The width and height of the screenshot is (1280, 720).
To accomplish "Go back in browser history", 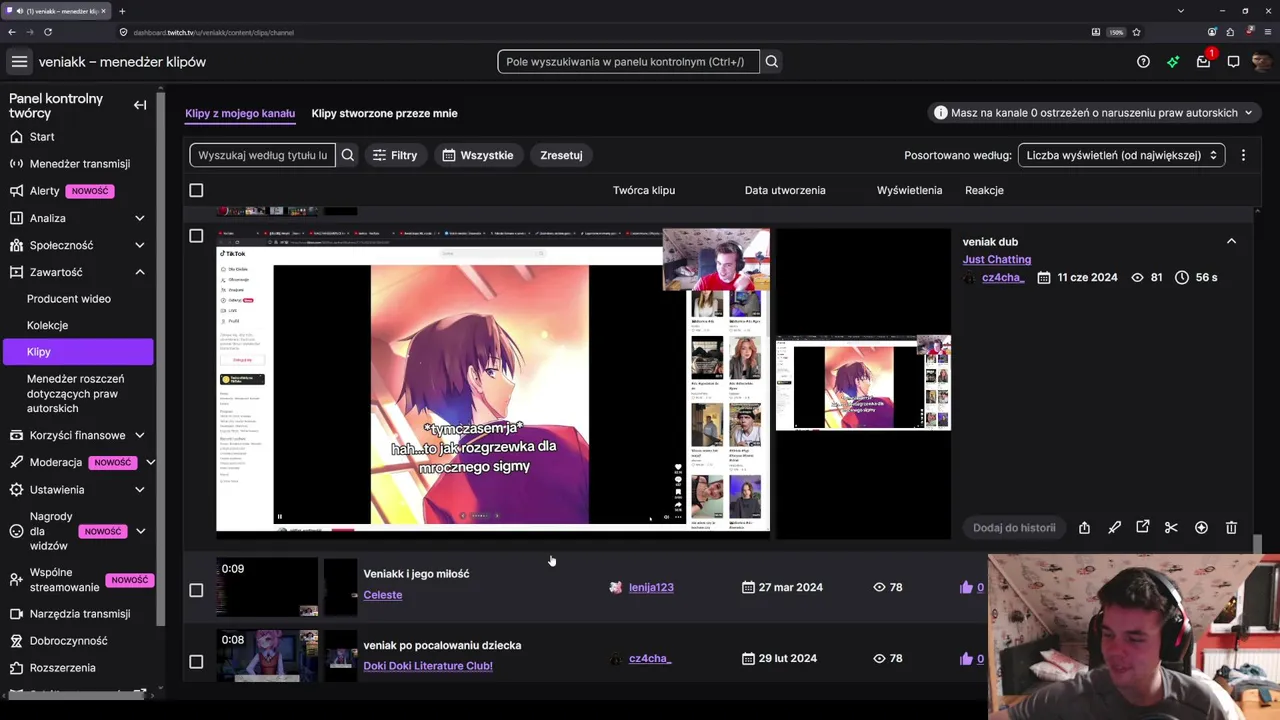I will point(12,32).
